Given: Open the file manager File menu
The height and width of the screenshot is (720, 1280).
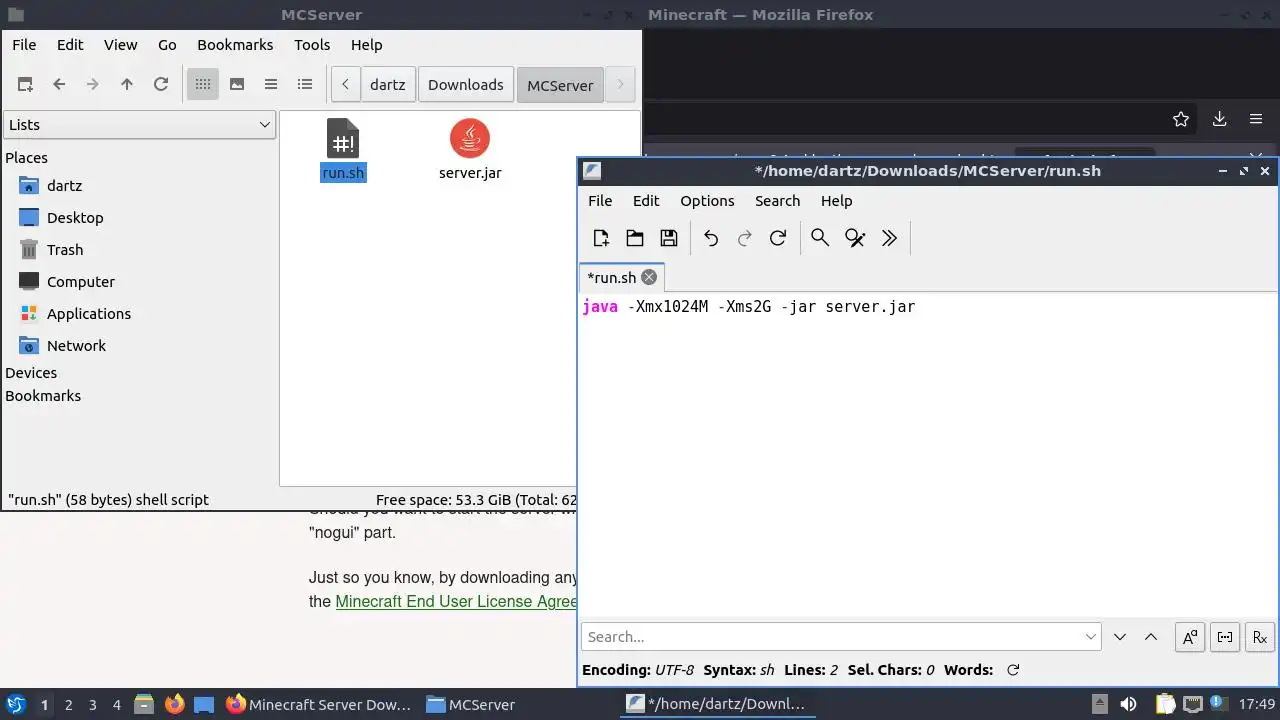Looking at the screenshot, I should pos(24,45).
